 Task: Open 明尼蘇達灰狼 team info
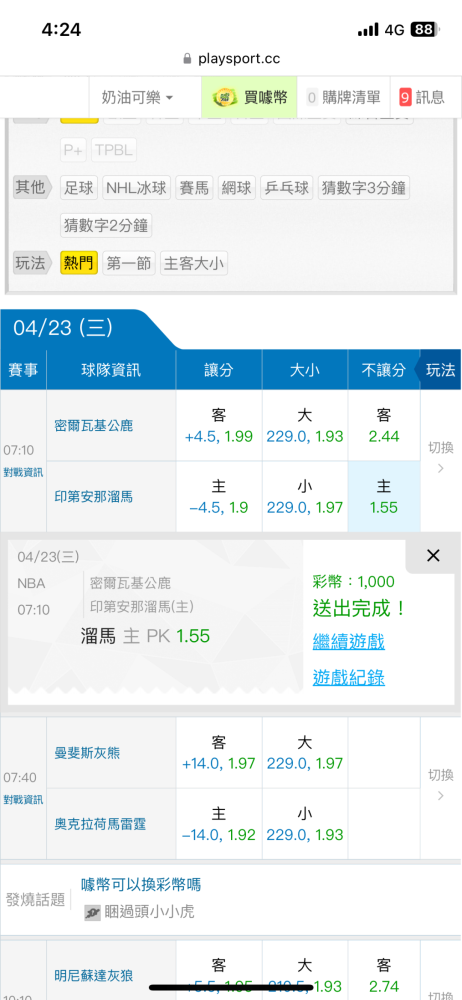point(94,975)
